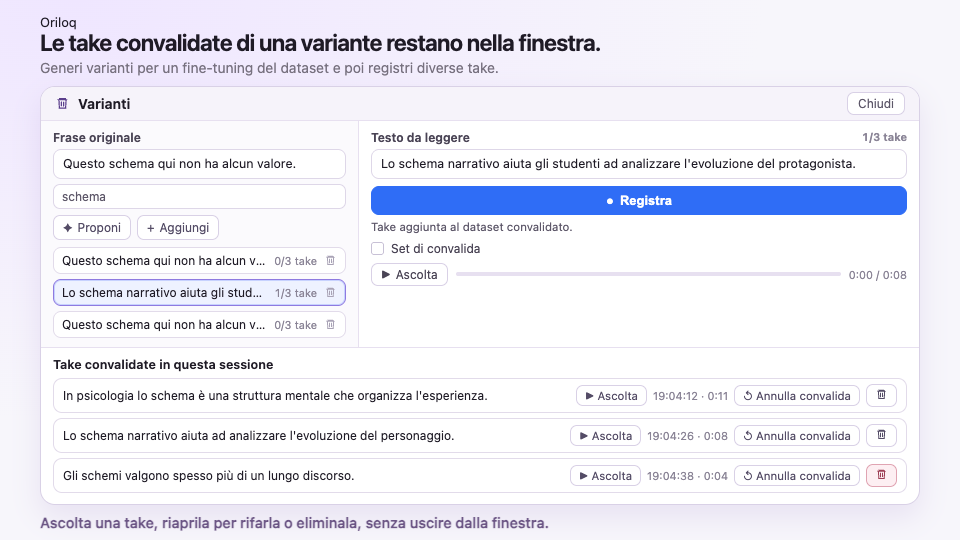Edit the Frase originale text field
The height and width of the screenshot is (540, 960).
click(199, 164)
